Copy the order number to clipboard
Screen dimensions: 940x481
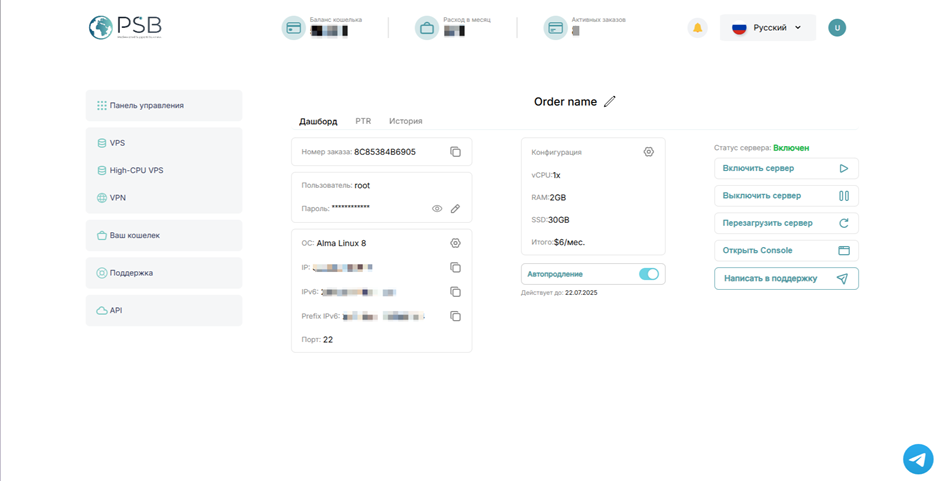click(x=455, y=152)
